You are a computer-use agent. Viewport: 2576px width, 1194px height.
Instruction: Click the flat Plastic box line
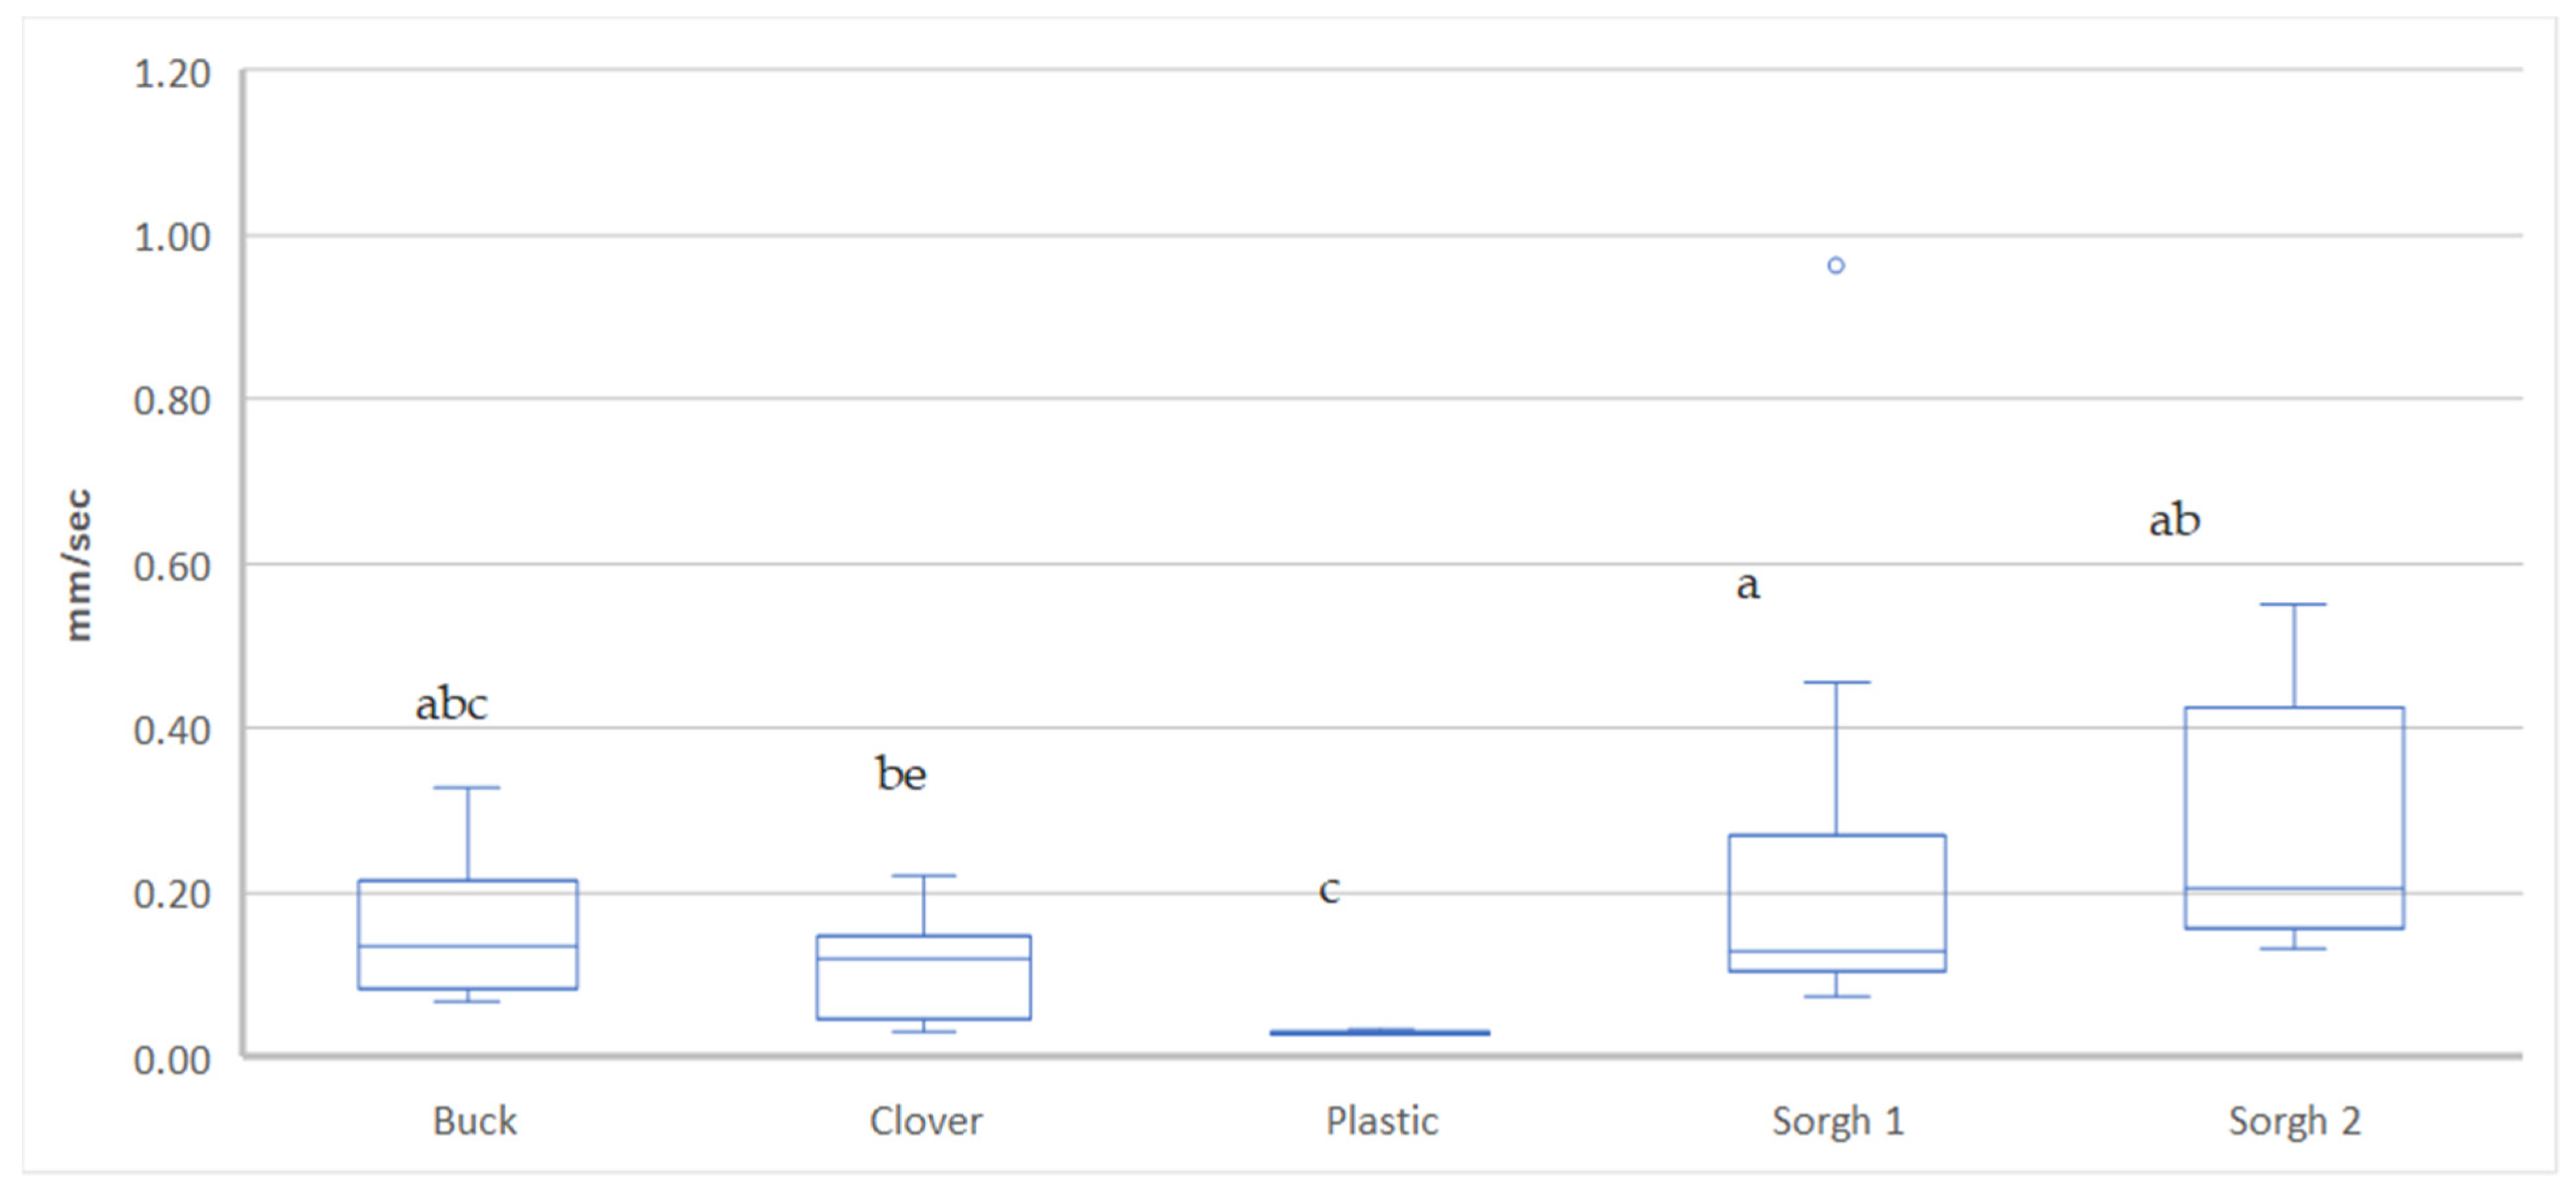(x=1380, y=1032)
